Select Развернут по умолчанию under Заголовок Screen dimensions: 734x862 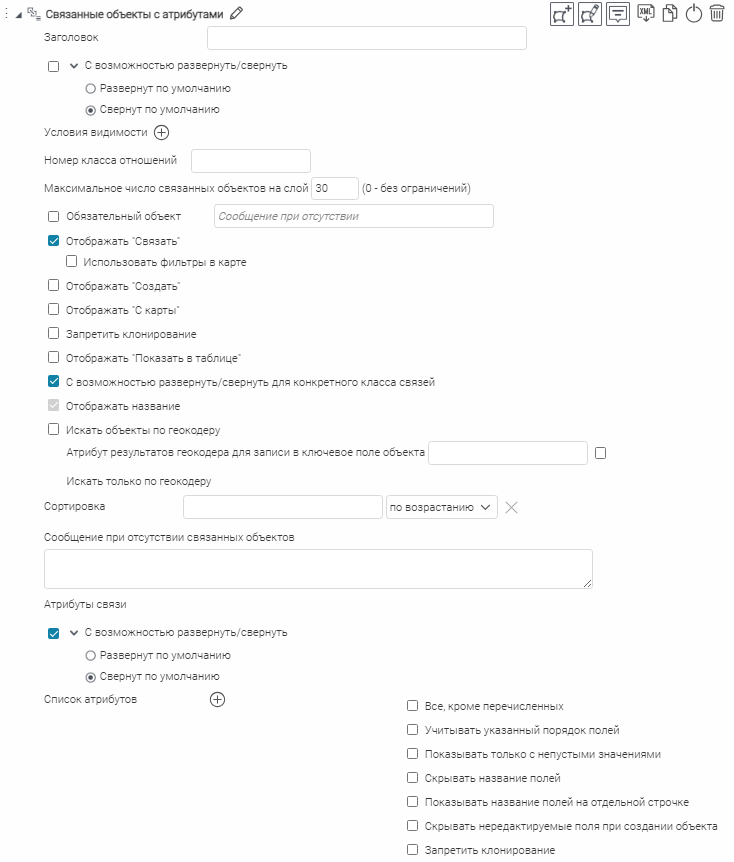coord(90,88)
